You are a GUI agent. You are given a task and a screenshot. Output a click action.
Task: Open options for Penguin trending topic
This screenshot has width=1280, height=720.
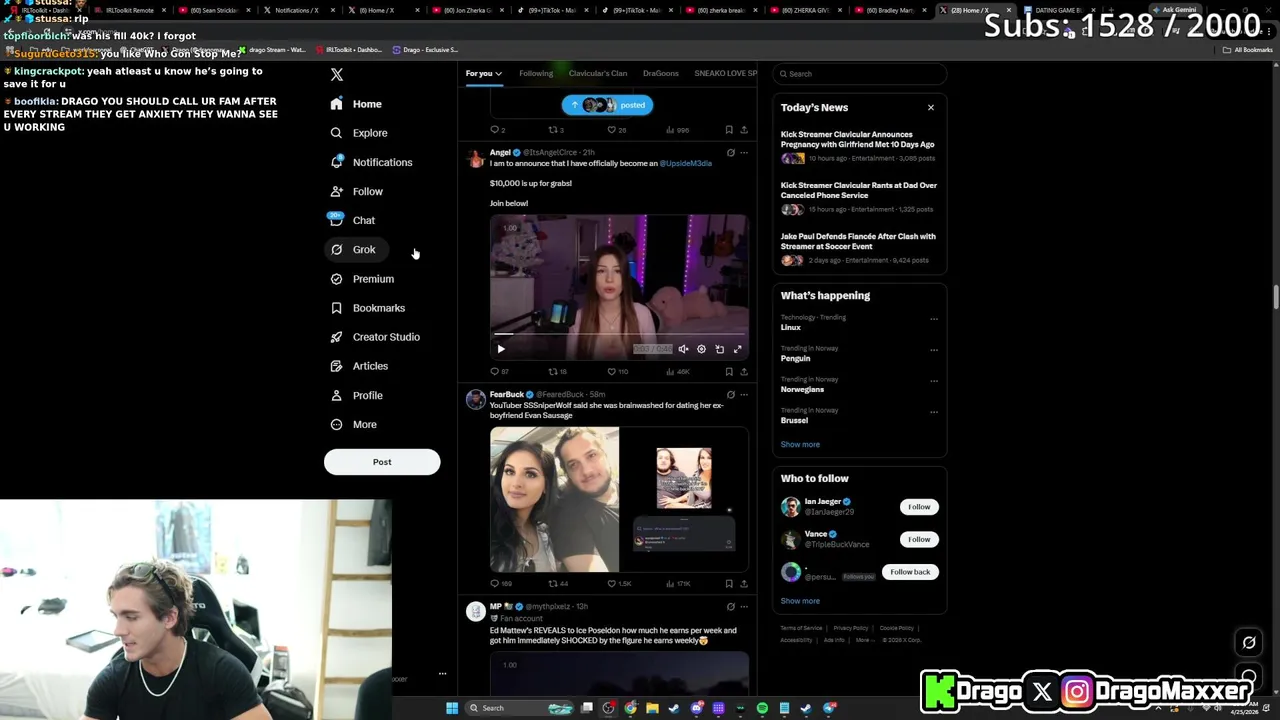pos(934,350)
